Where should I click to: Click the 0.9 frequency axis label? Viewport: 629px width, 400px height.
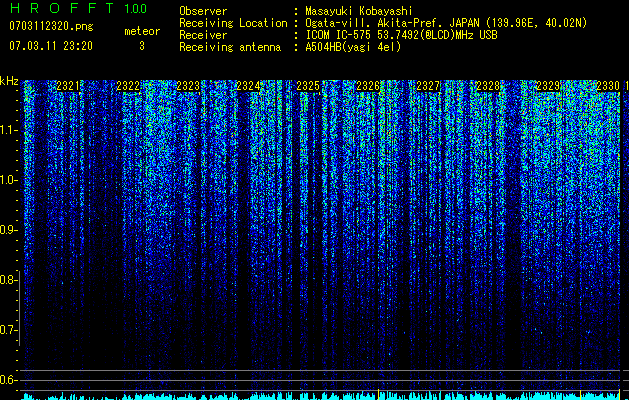(8, 230)
